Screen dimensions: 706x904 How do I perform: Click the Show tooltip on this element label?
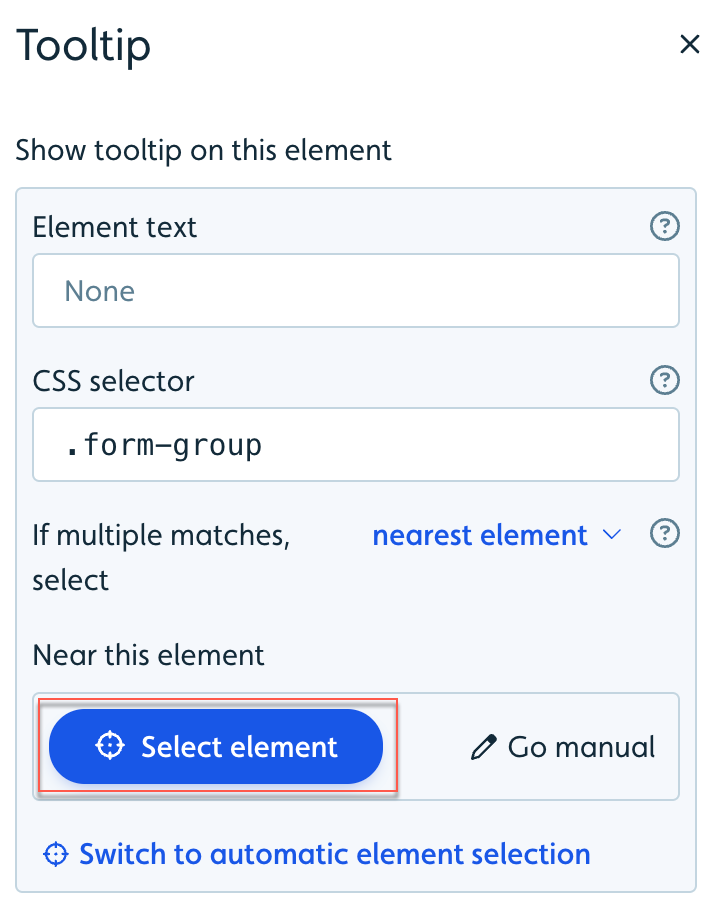coord(203,150)
